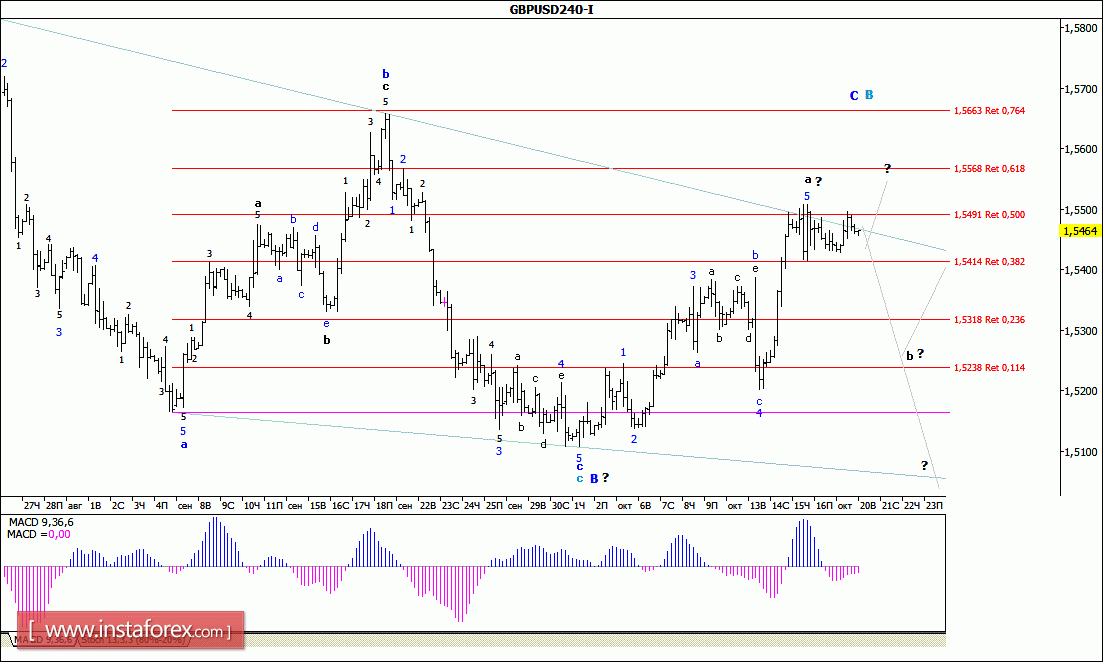The height and width of the screenshot is (662, 1103).
Task: Click the 16П date label
Action: [824, 505]
